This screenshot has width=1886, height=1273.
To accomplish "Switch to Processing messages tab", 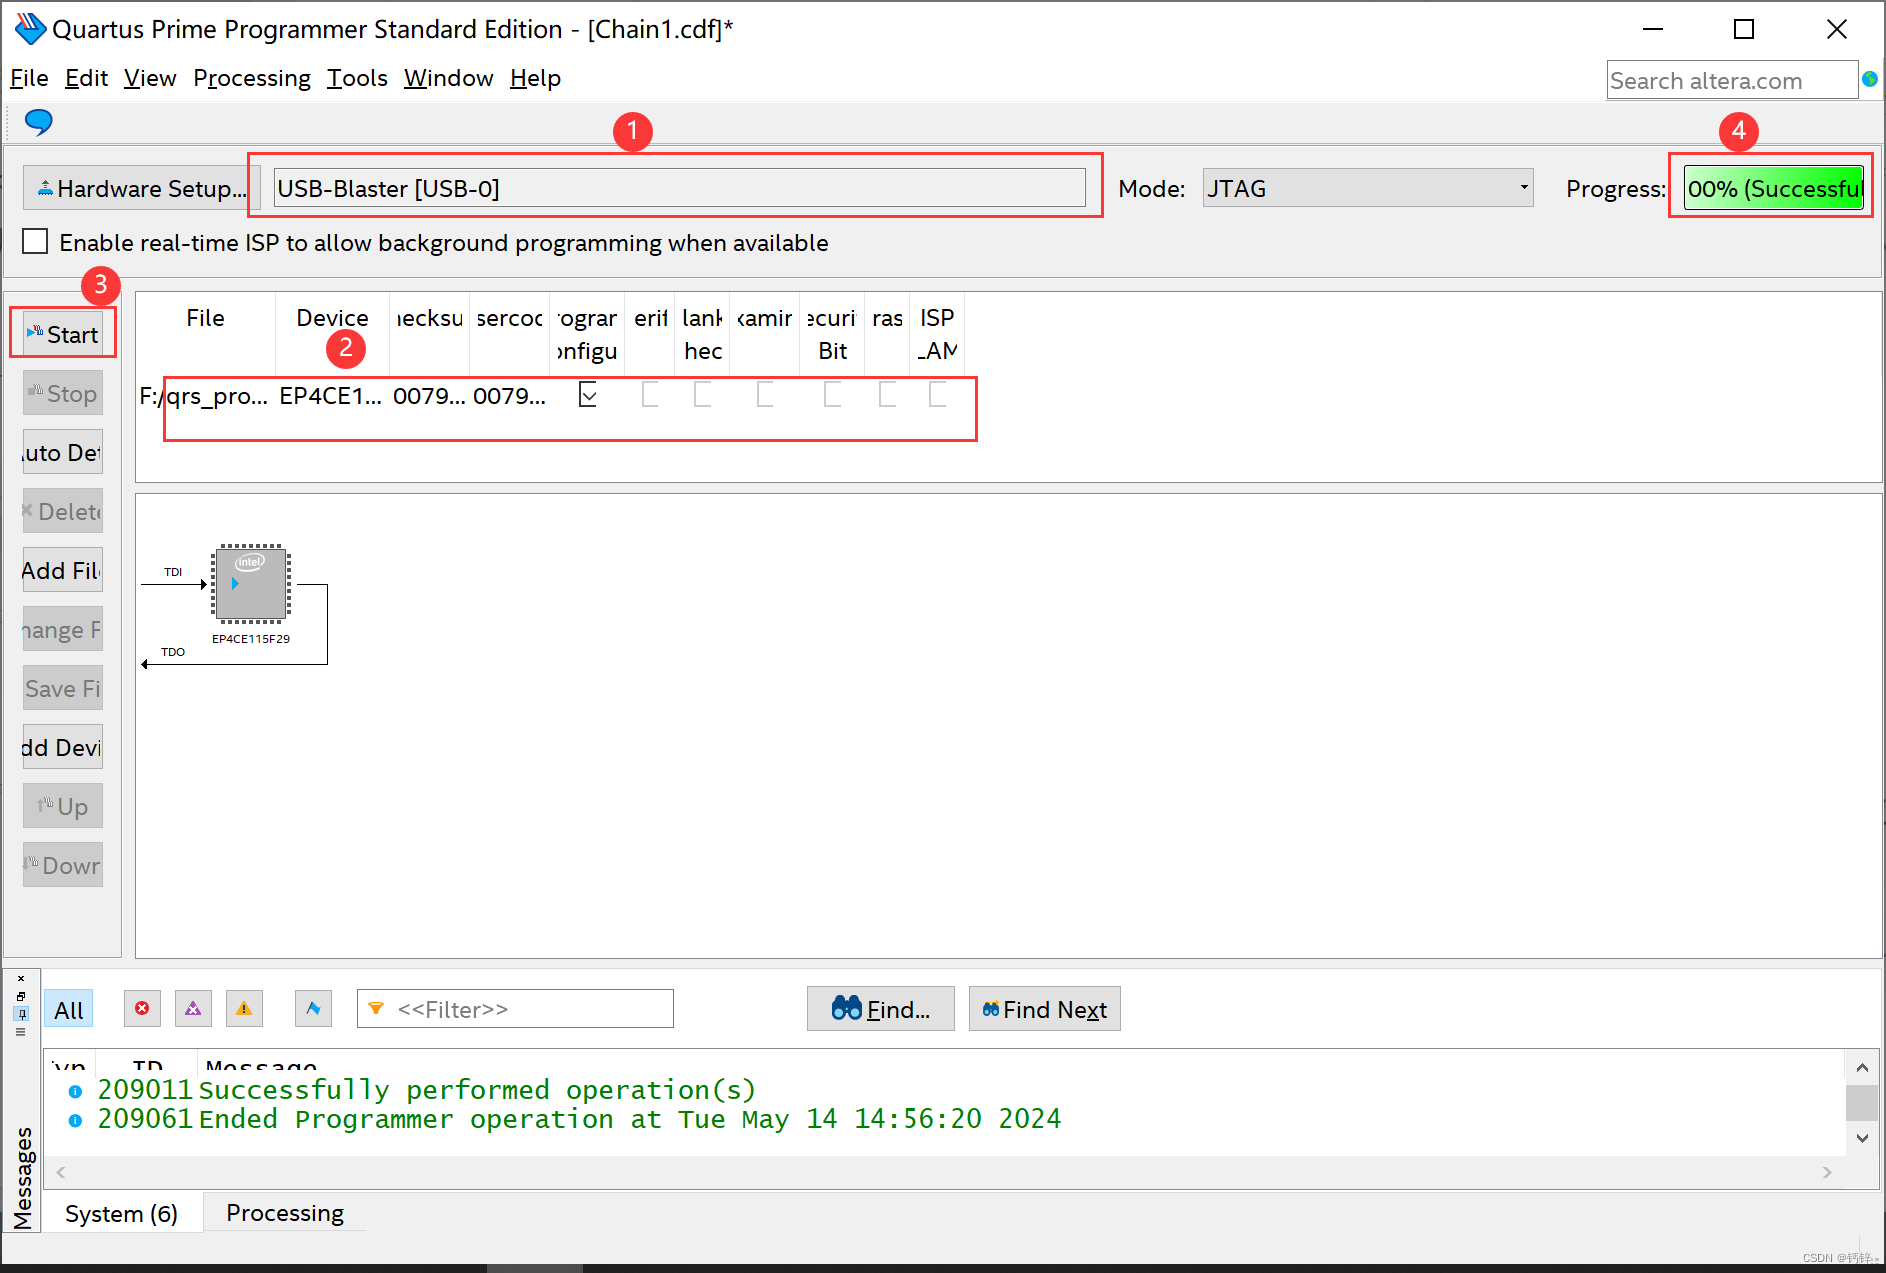I will click(285, 1213).
